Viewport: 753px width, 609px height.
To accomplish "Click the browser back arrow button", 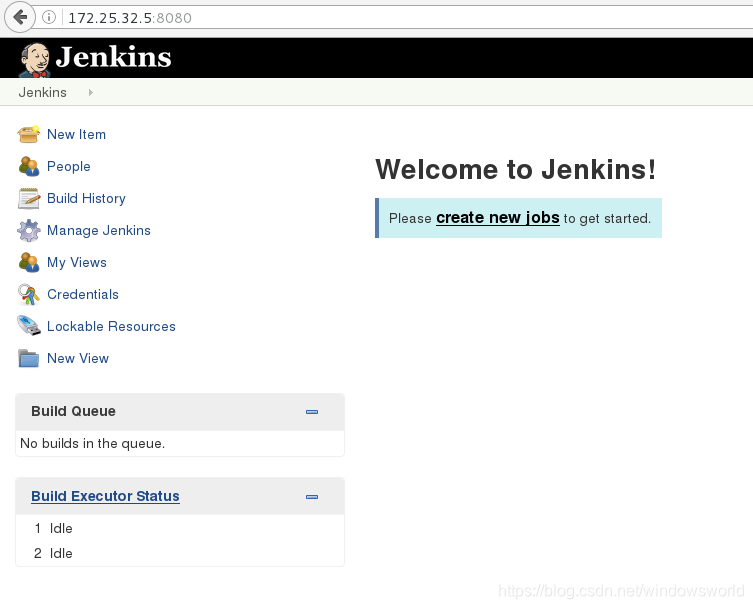I will pyautogui.click(x=20, y=17).
